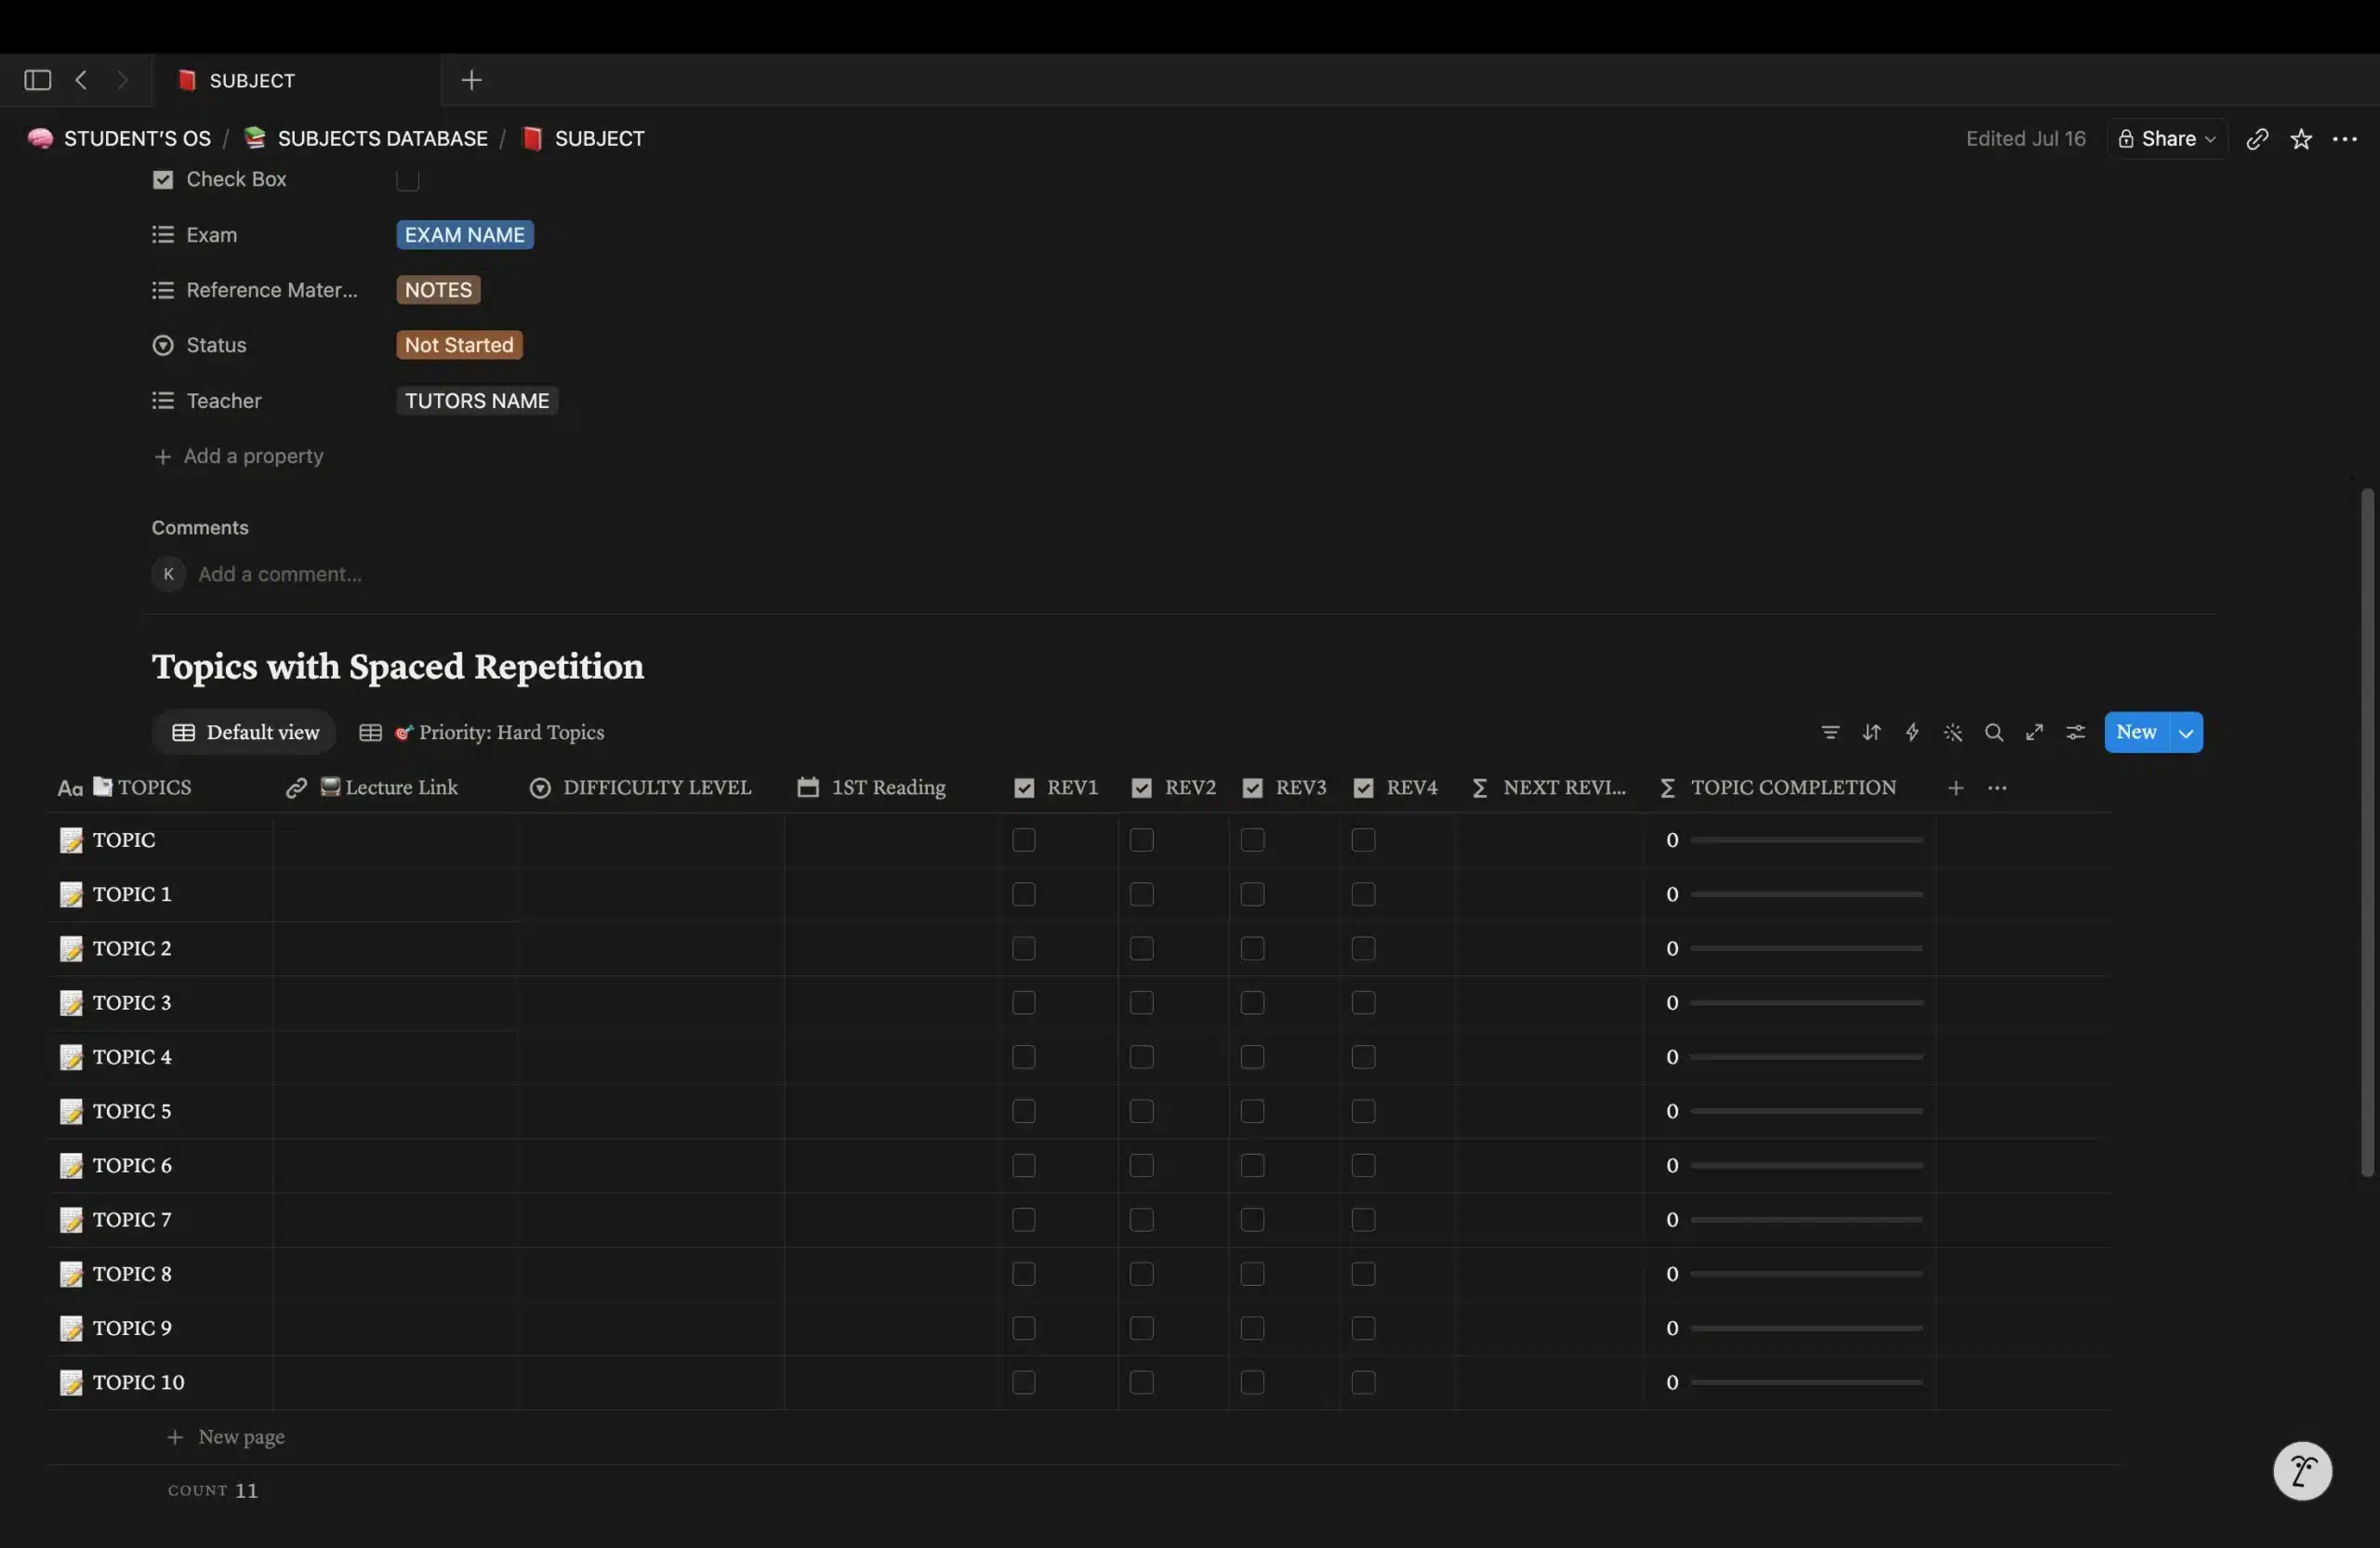Click the brain icon of STUDENT'S OS
The width and height of the screenshot is (2380, 1548).
pyautogui.click(x=40, y=139)
